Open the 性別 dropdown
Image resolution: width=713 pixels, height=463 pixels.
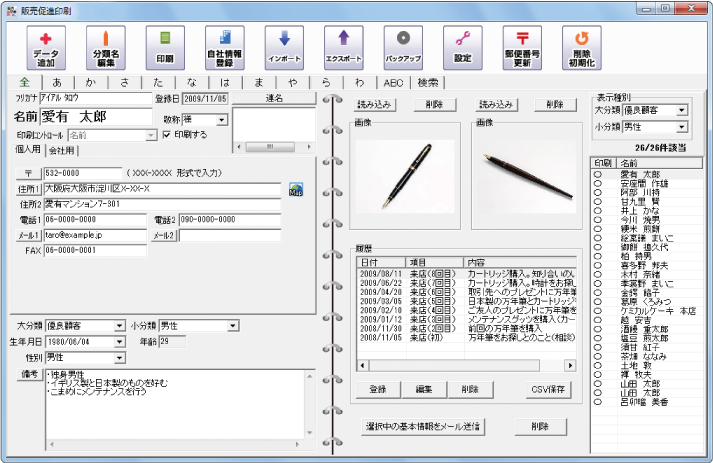(x=120, y=357)
